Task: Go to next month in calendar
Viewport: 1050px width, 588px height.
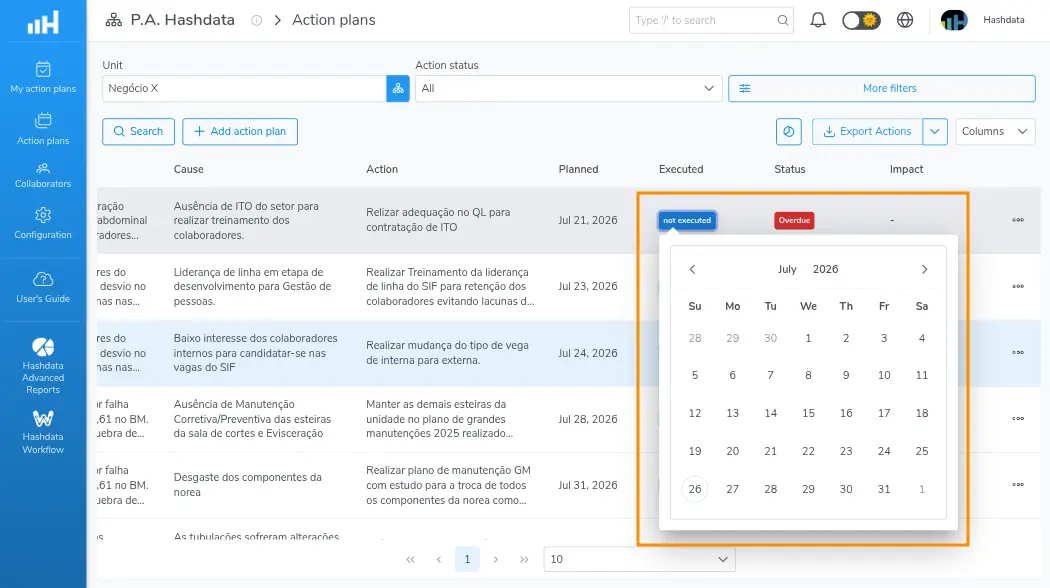Action: (924, 269)
